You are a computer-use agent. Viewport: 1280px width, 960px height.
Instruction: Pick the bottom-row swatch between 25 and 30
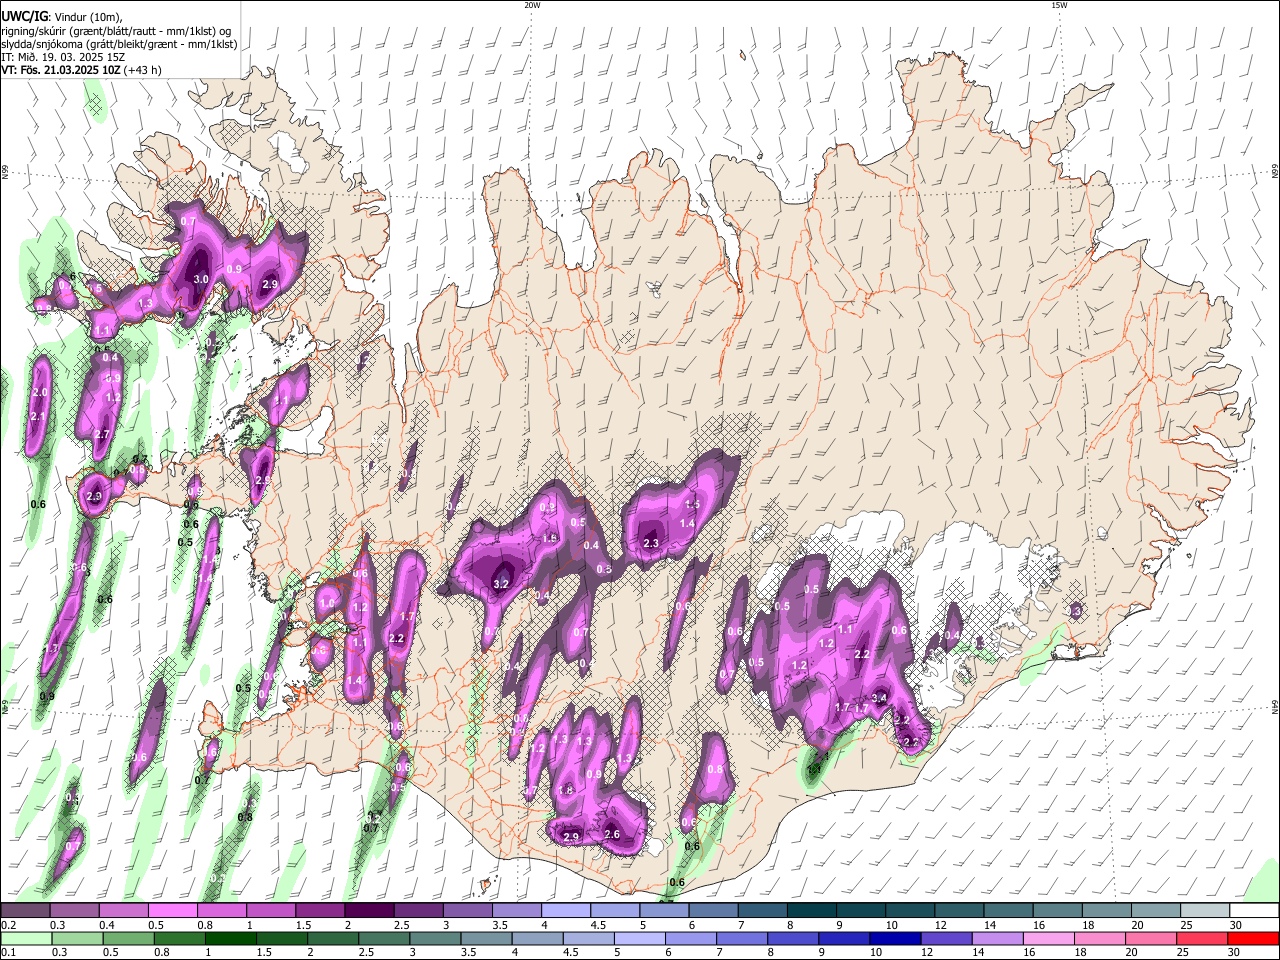pos(1202,938)
